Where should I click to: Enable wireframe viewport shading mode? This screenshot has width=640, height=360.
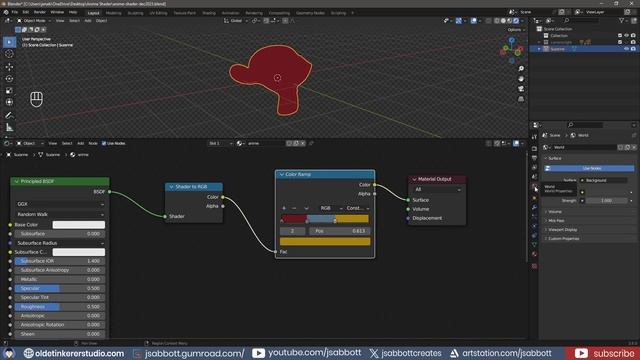[x=497, y=21]
